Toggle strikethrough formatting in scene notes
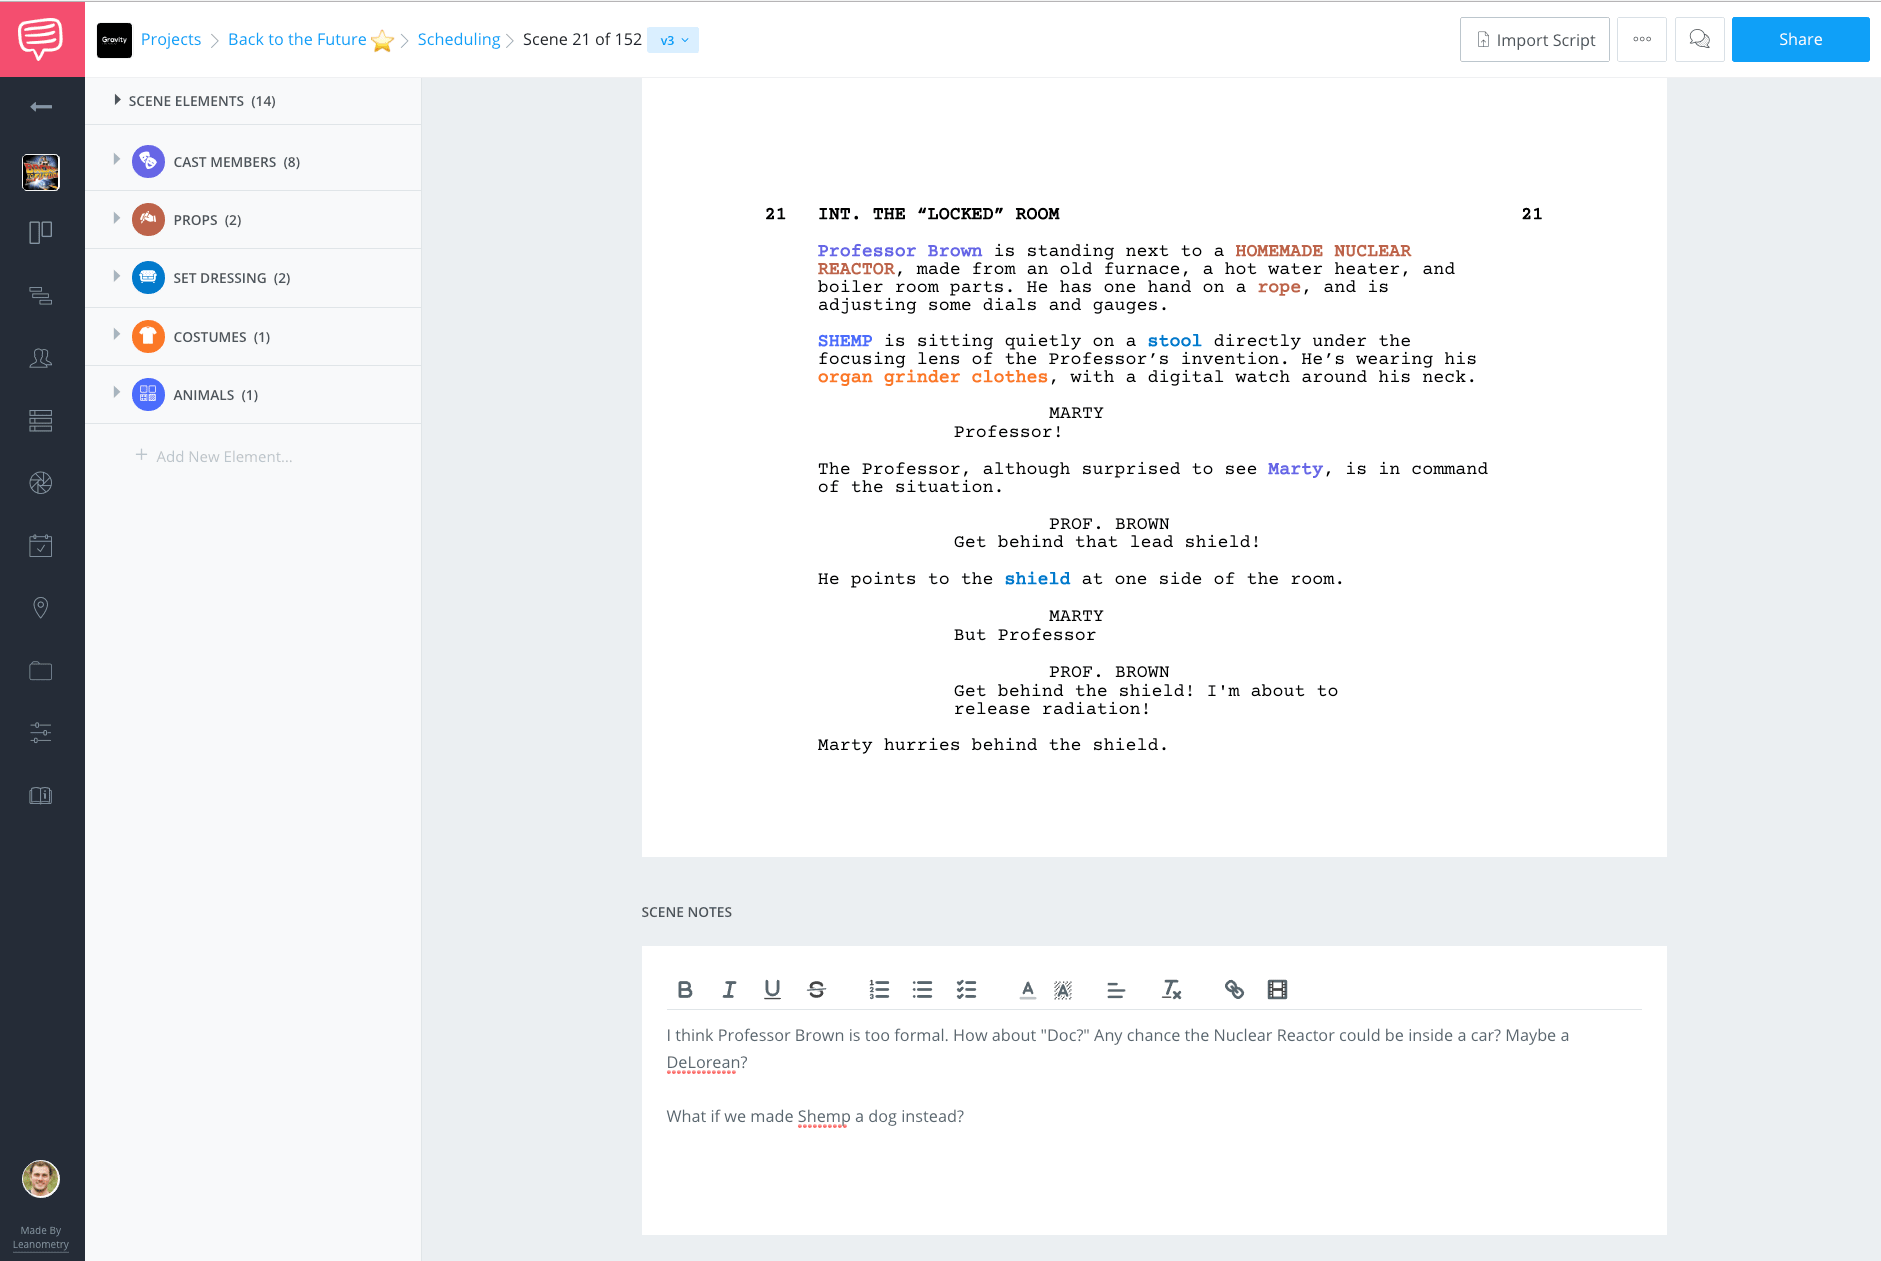Viewport: 1881px width, 1261px height. point(816,990)
